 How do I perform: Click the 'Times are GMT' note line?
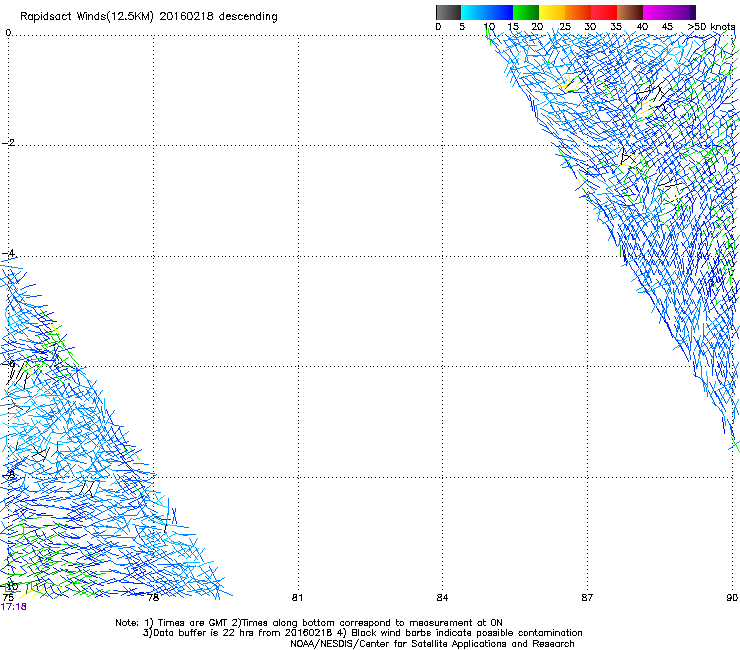tap(309, 623)
